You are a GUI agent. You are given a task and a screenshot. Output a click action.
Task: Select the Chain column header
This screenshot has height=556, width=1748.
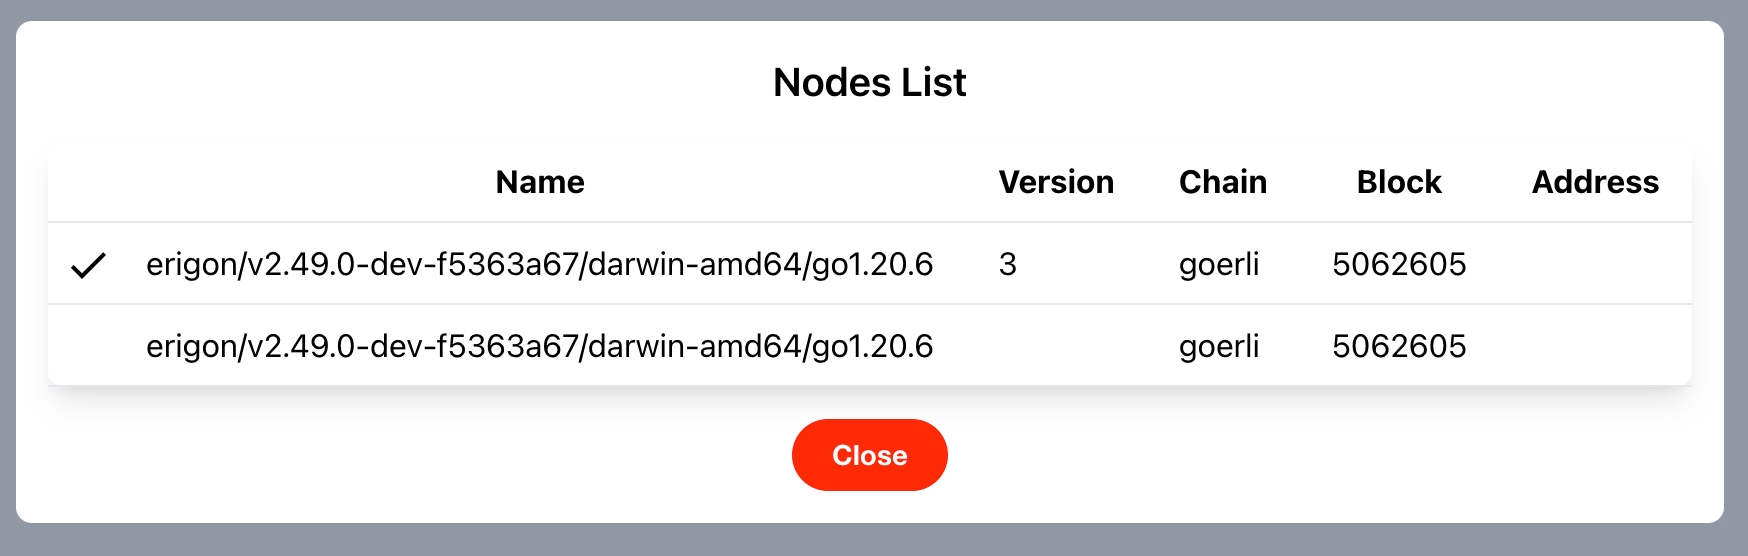click(x=1222, y=182)
